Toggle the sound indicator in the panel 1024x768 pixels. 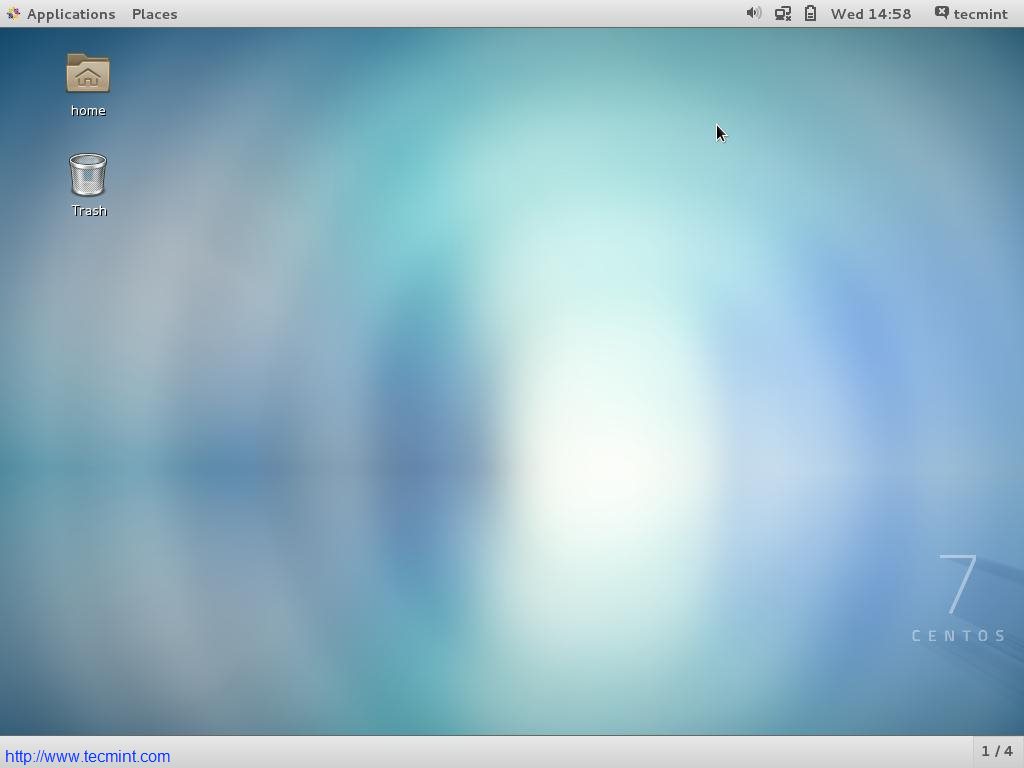pyautogui.click(x=754, y=13)
